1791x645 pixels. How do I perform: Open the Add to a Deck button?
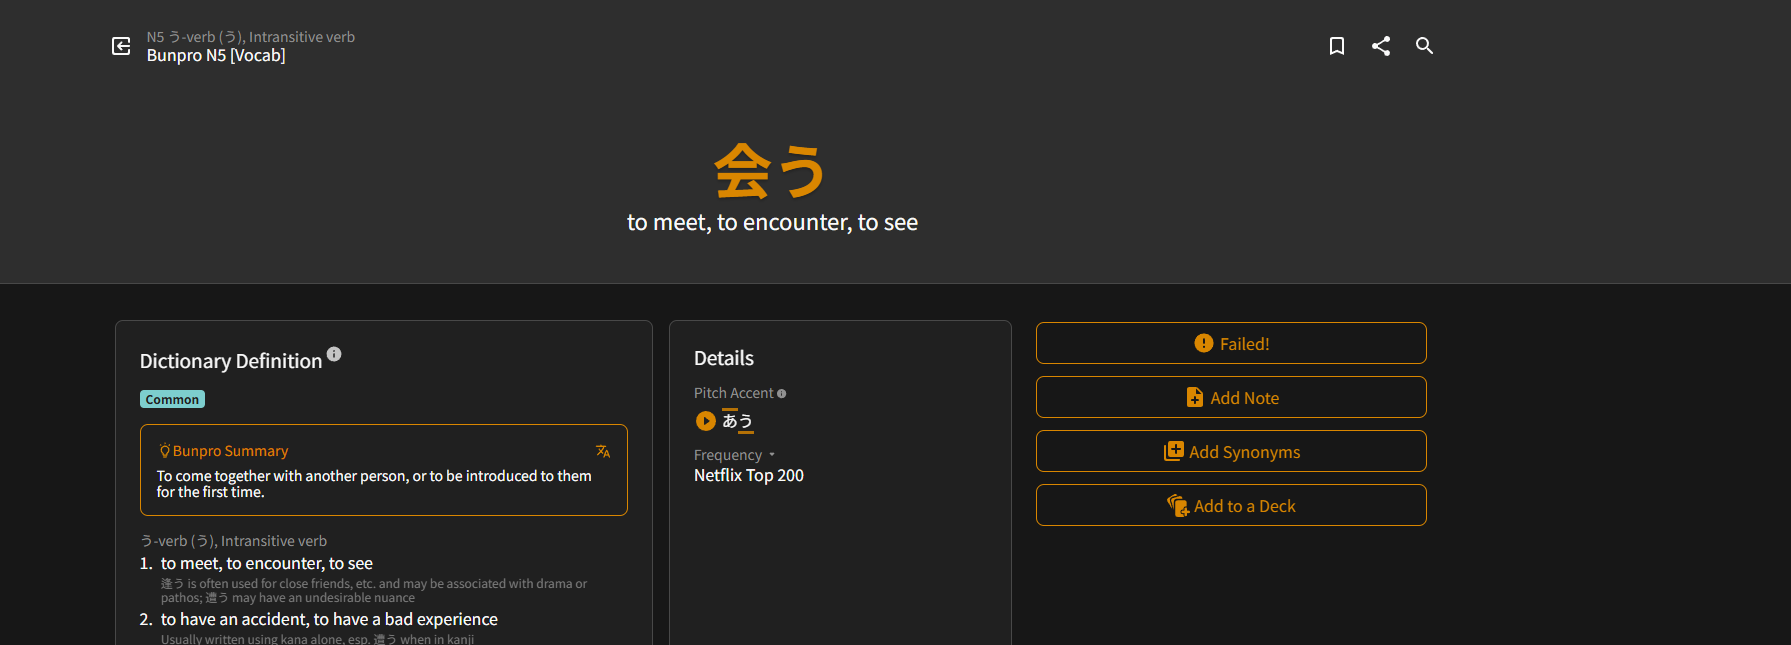click(x=1231, y=506)
